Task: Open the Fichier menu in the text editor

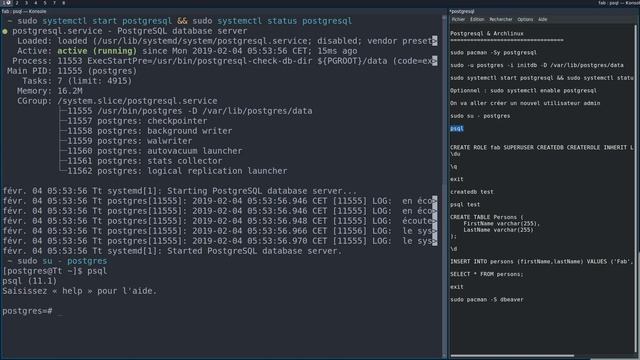Action: click(458, 19)
